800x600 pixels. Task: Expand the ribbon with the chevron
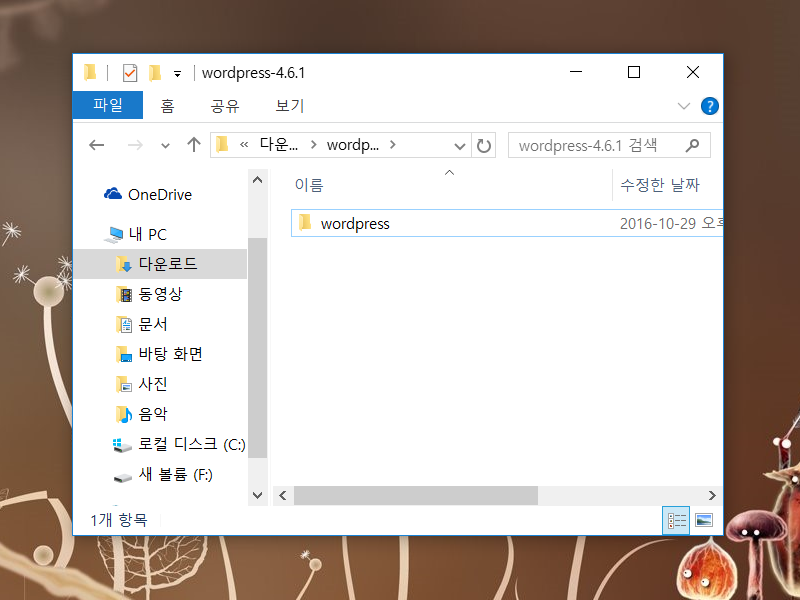pyautogui.click(x=684, y=106)
